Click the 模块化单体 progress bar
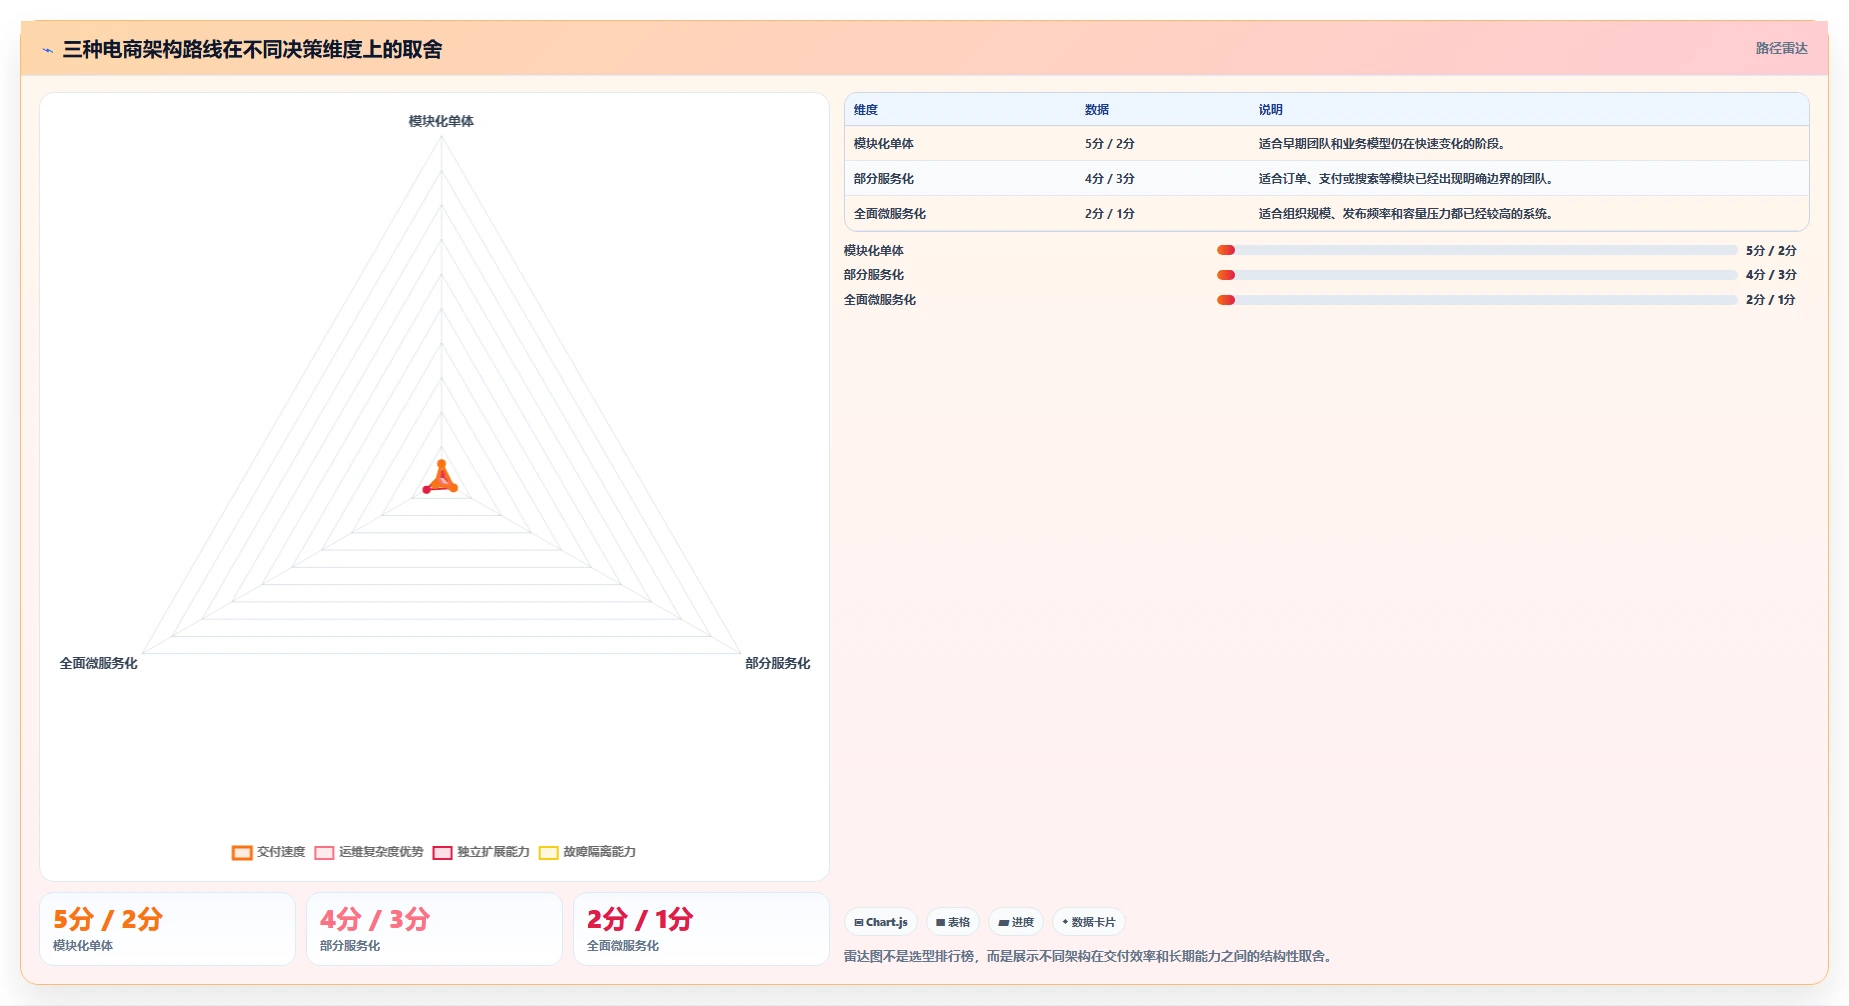1849x1006 pixels. coord(1477,250)
